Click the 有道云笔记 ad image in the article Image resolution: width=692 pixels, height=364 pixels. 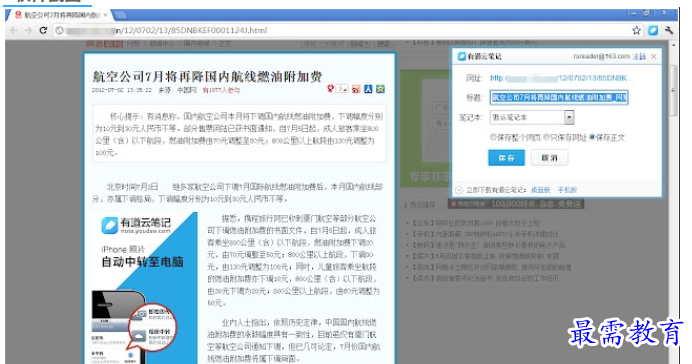145,288
